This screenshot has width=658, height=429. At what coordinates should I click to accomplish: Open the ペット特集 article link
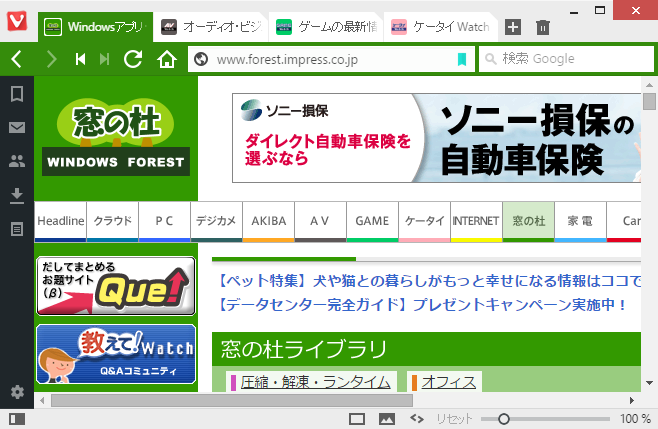429,281
